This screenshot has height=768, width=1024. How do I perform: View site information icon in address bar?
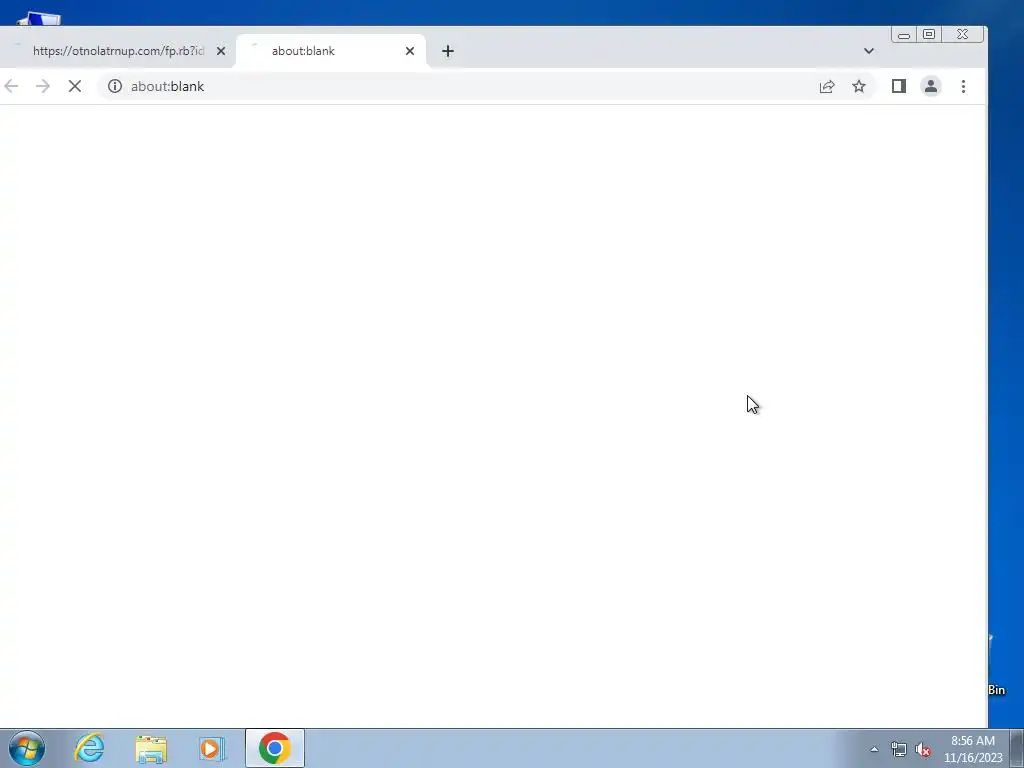pos(115,86)
